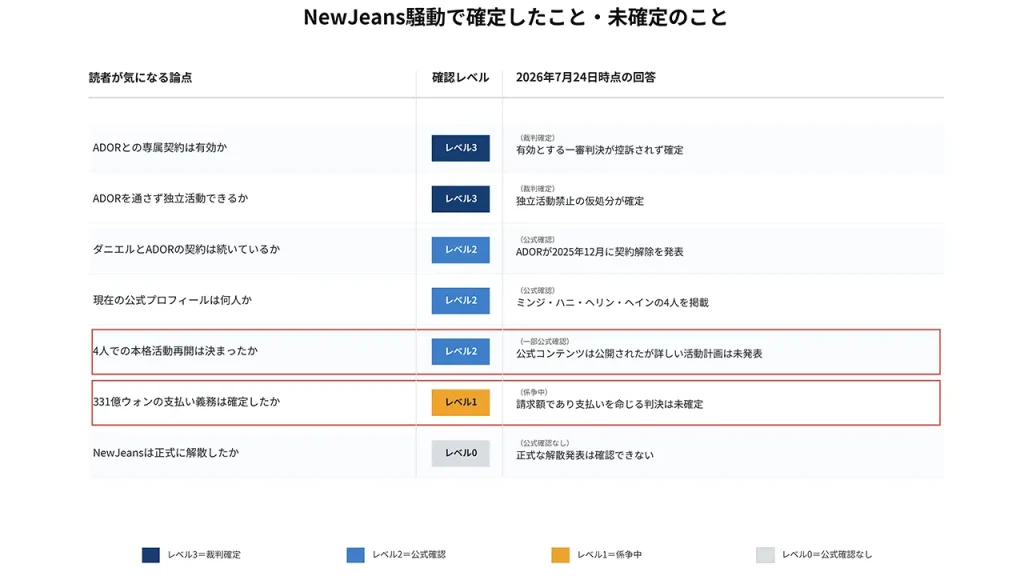1024x576 pixels.
Task: Select row text NewJeansは正式に解散したか
Action: coord(166,453)
